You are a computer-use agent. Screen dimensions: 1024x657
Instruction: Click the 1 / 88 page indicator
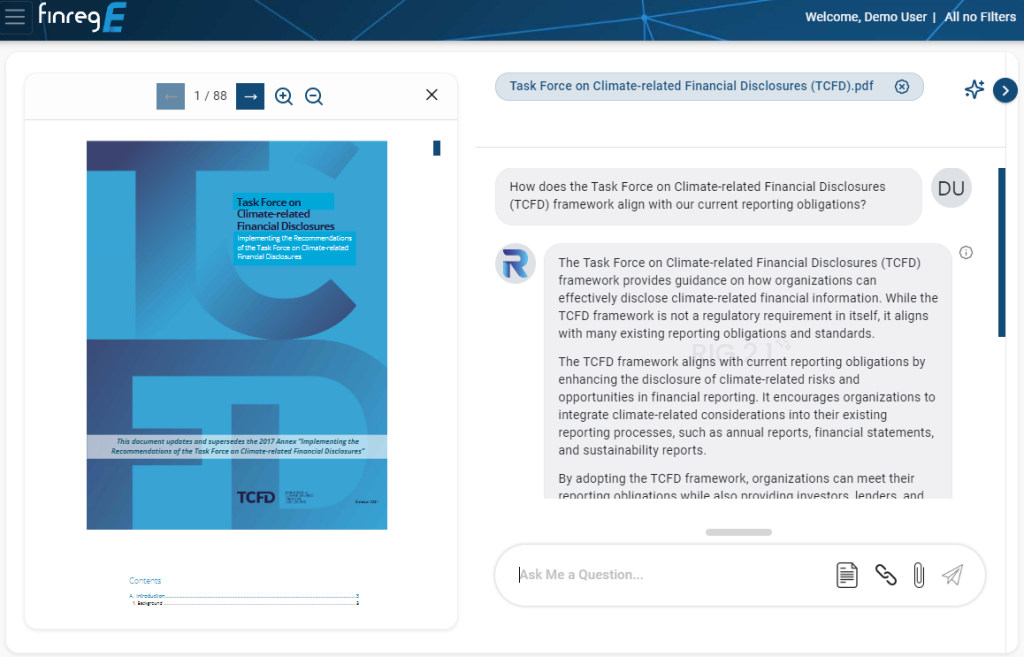pos(210,96)
